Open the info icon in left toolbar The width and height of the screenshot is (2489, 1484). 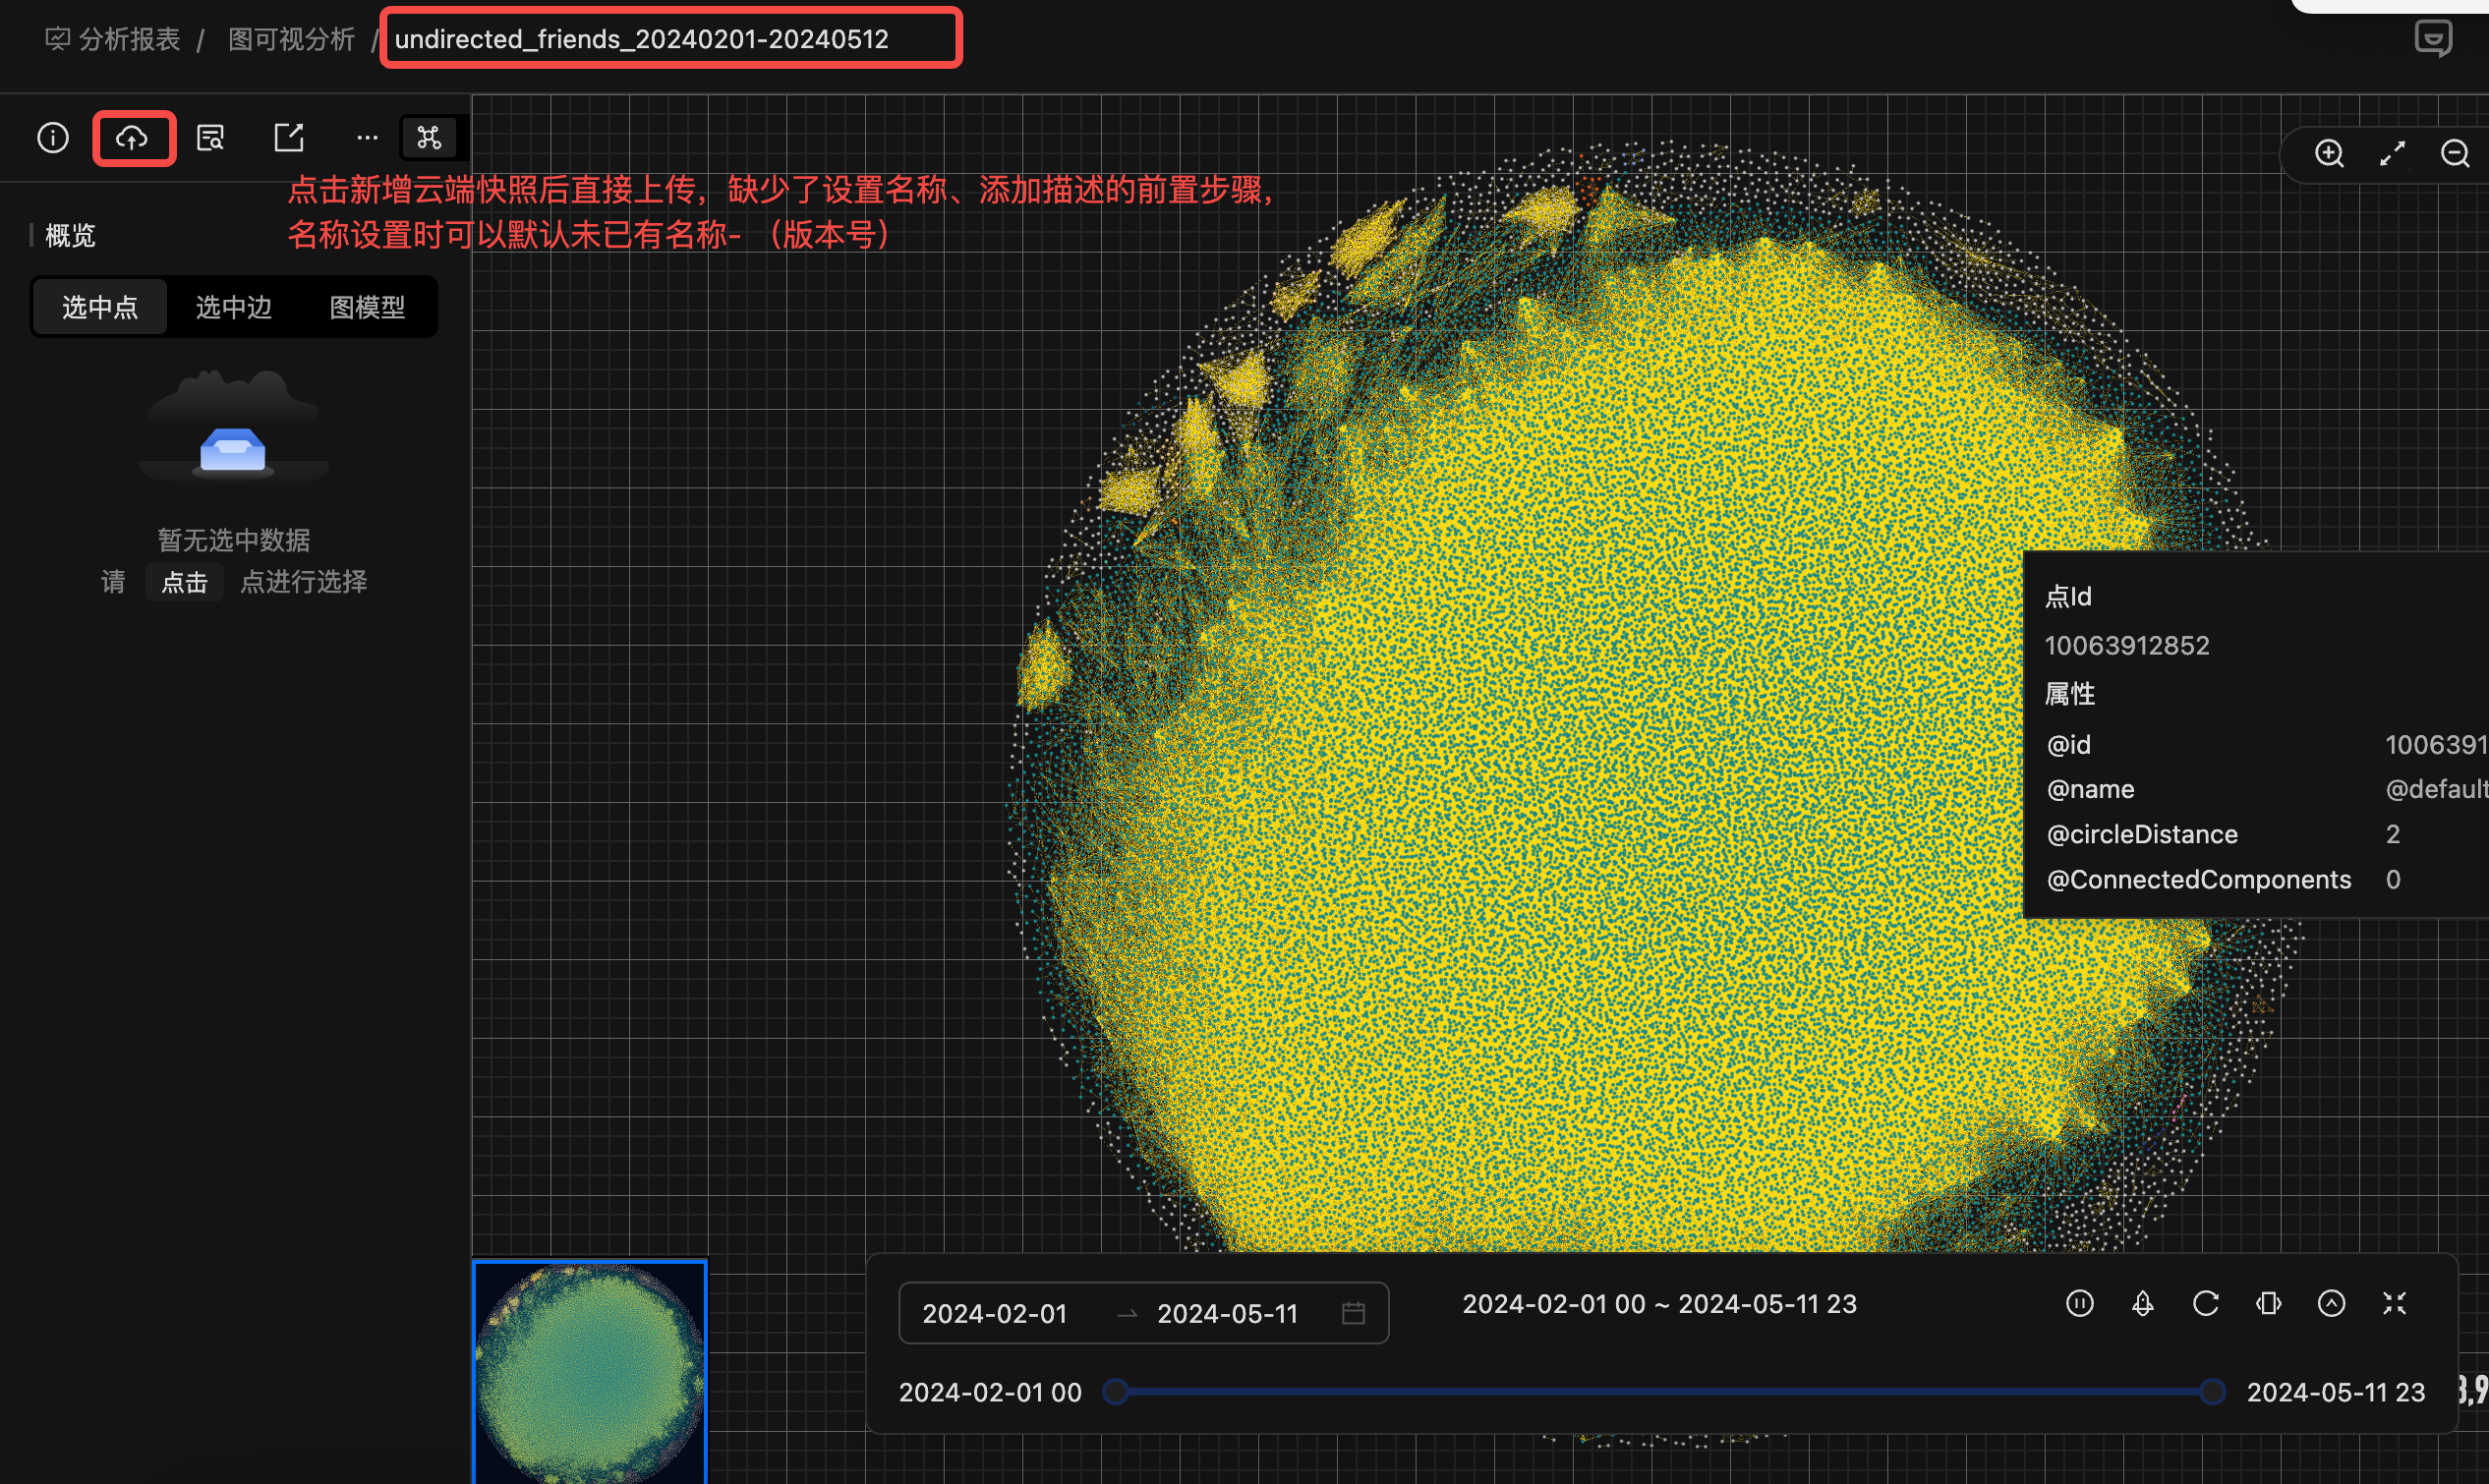(x=53, y=137)
